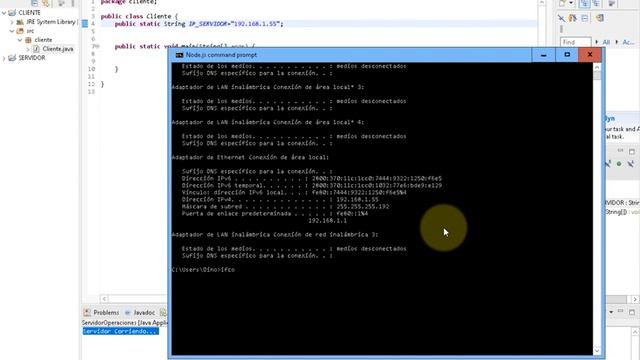
Task: Open the All filter in Task List
Action: click(x=606, y=42)
